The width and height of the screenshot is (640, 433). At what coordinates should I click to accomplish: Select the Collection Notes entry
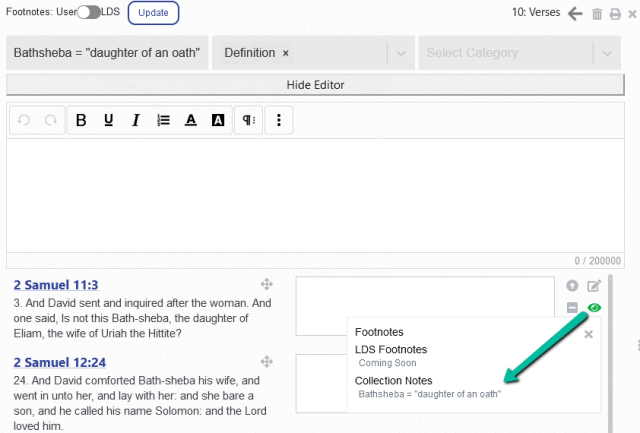pyautogui.click(x=396, y=381)
